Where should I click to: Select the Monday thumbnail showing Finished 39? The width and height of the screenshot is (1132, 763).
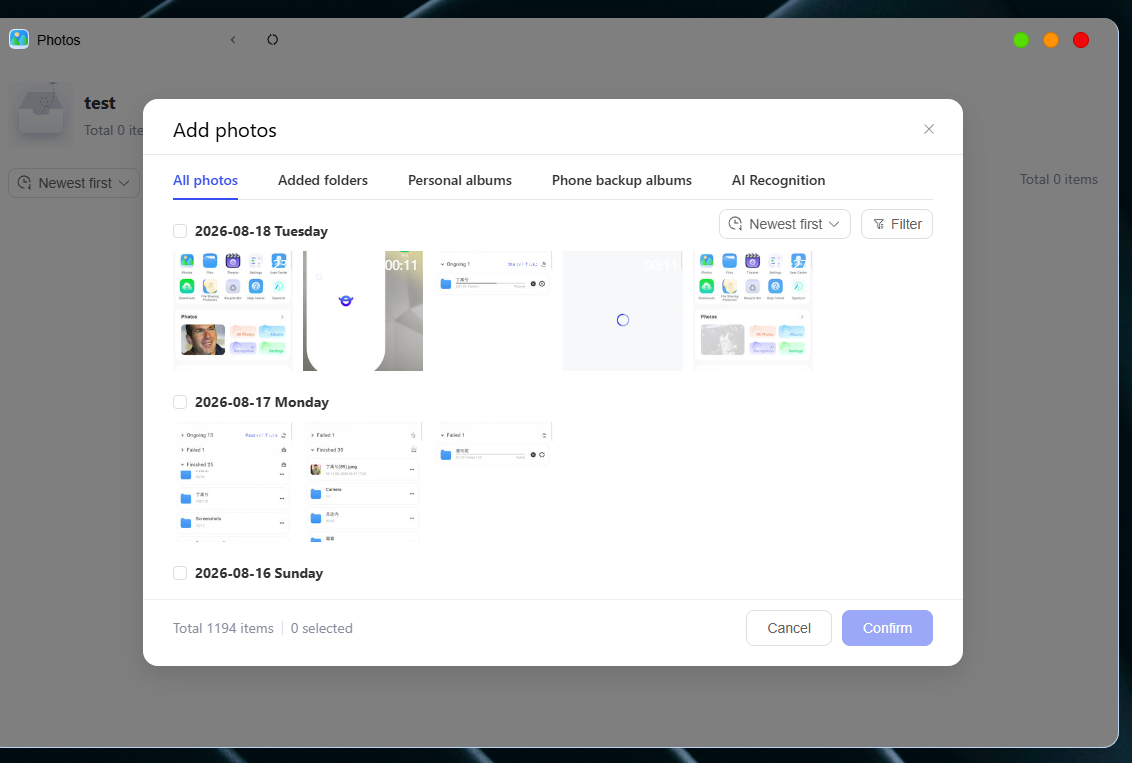click(362, 482)
